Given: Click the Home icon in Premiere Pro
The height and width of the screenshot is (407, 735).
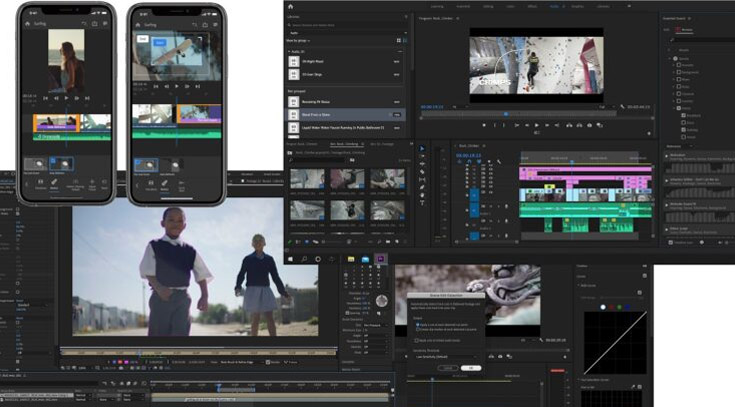Looking at the screenshot, I should (x=289, y=7).
